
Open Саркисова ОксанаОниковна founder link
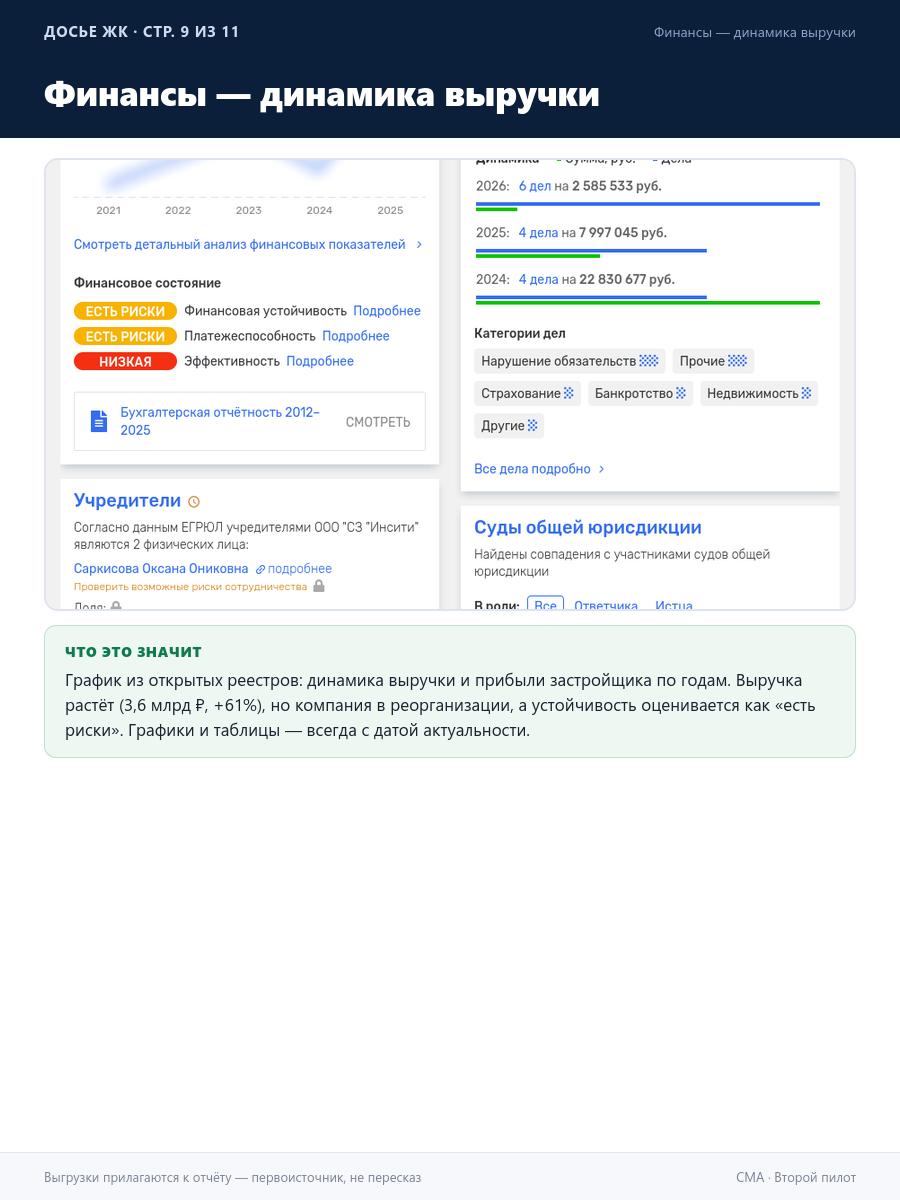point(161,568)
